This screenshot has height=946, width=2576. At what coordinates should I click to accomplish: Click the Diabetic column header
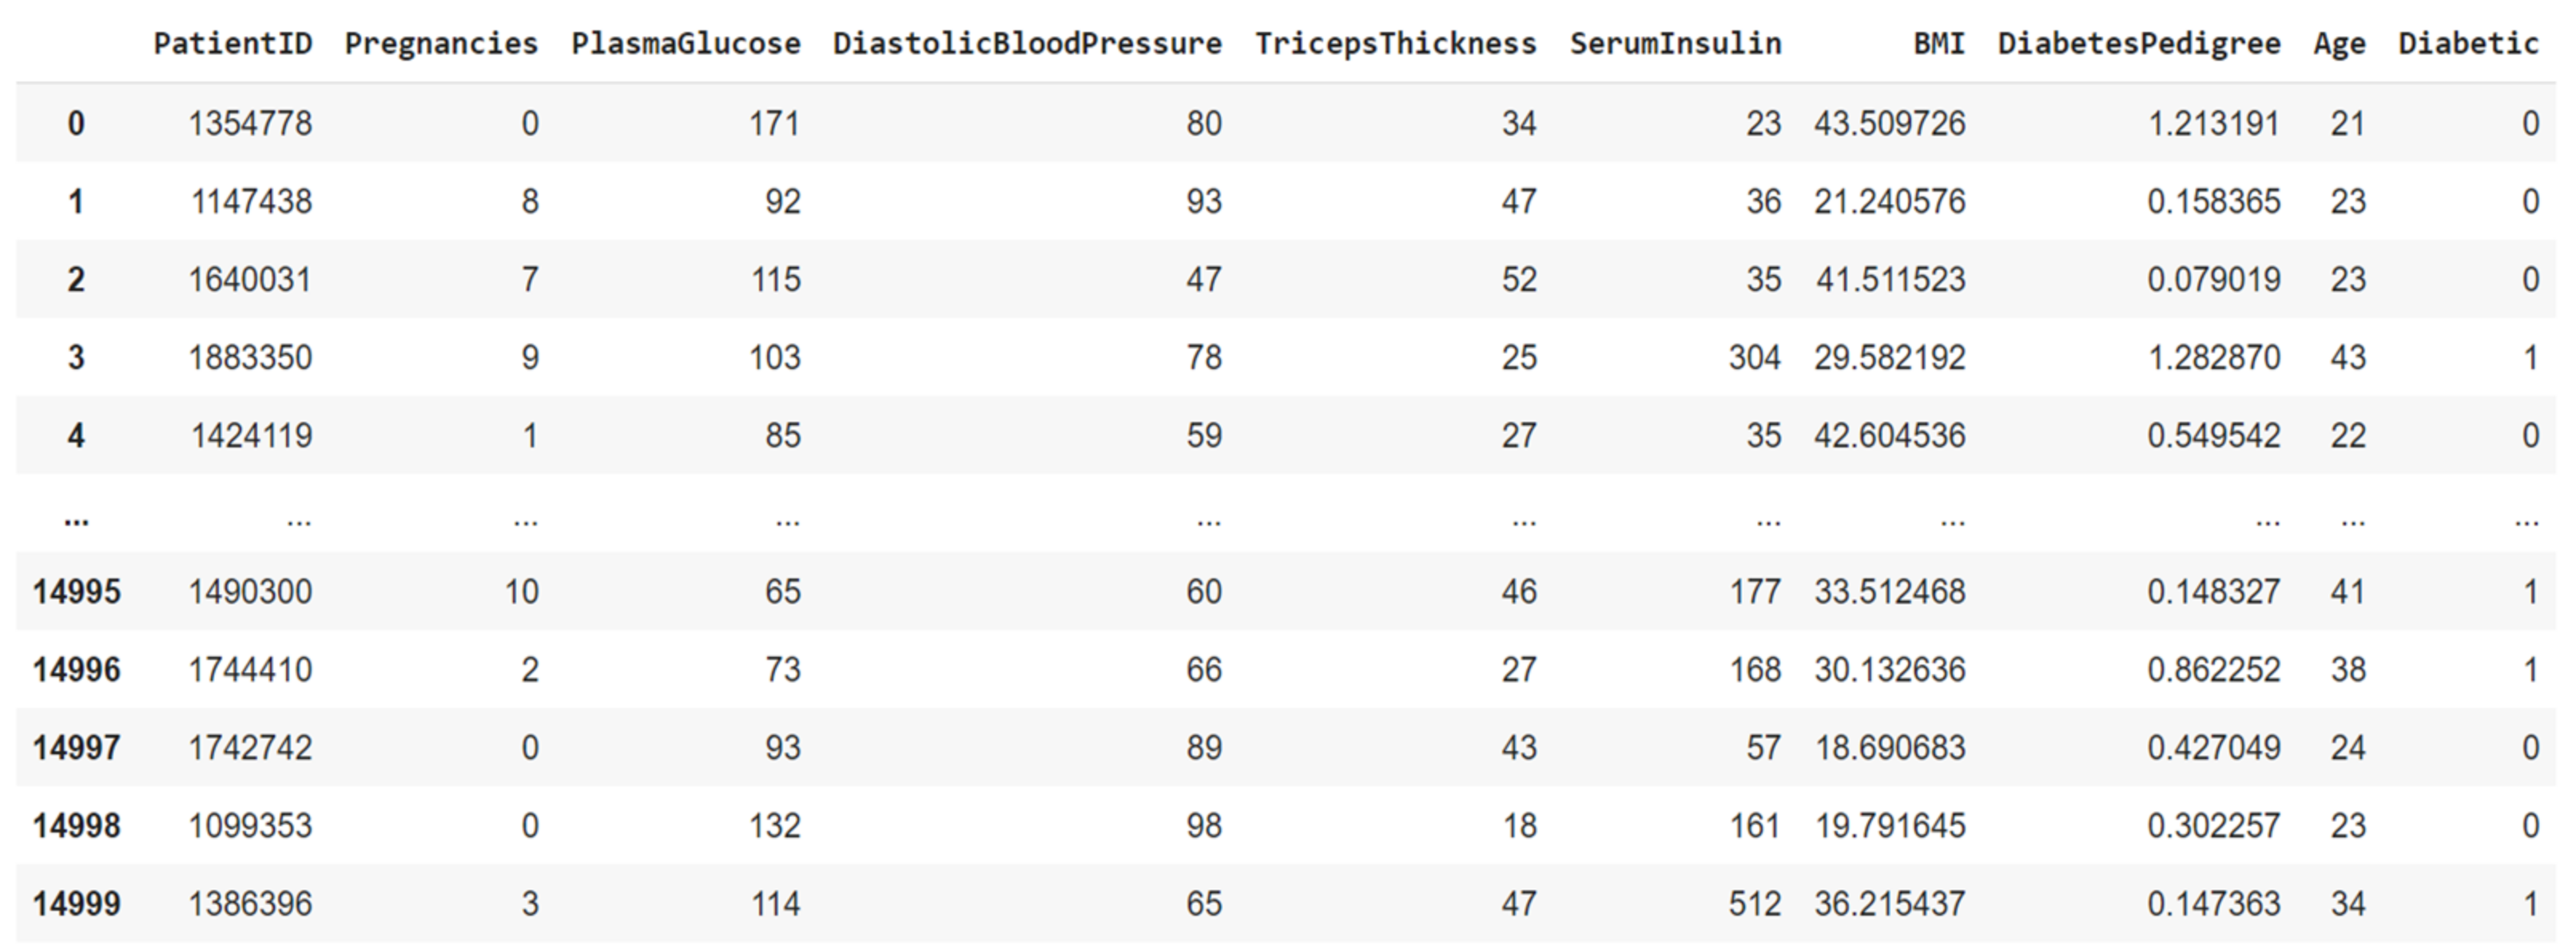[x=2468, y=43]
